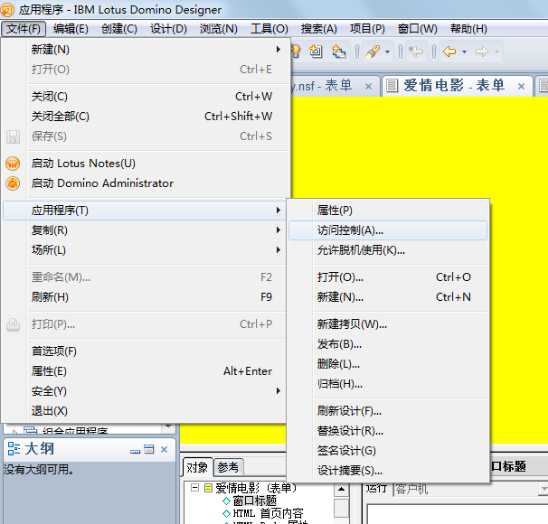
Task: Choose 首选项(F) in File menu
Action: [146, 351]
